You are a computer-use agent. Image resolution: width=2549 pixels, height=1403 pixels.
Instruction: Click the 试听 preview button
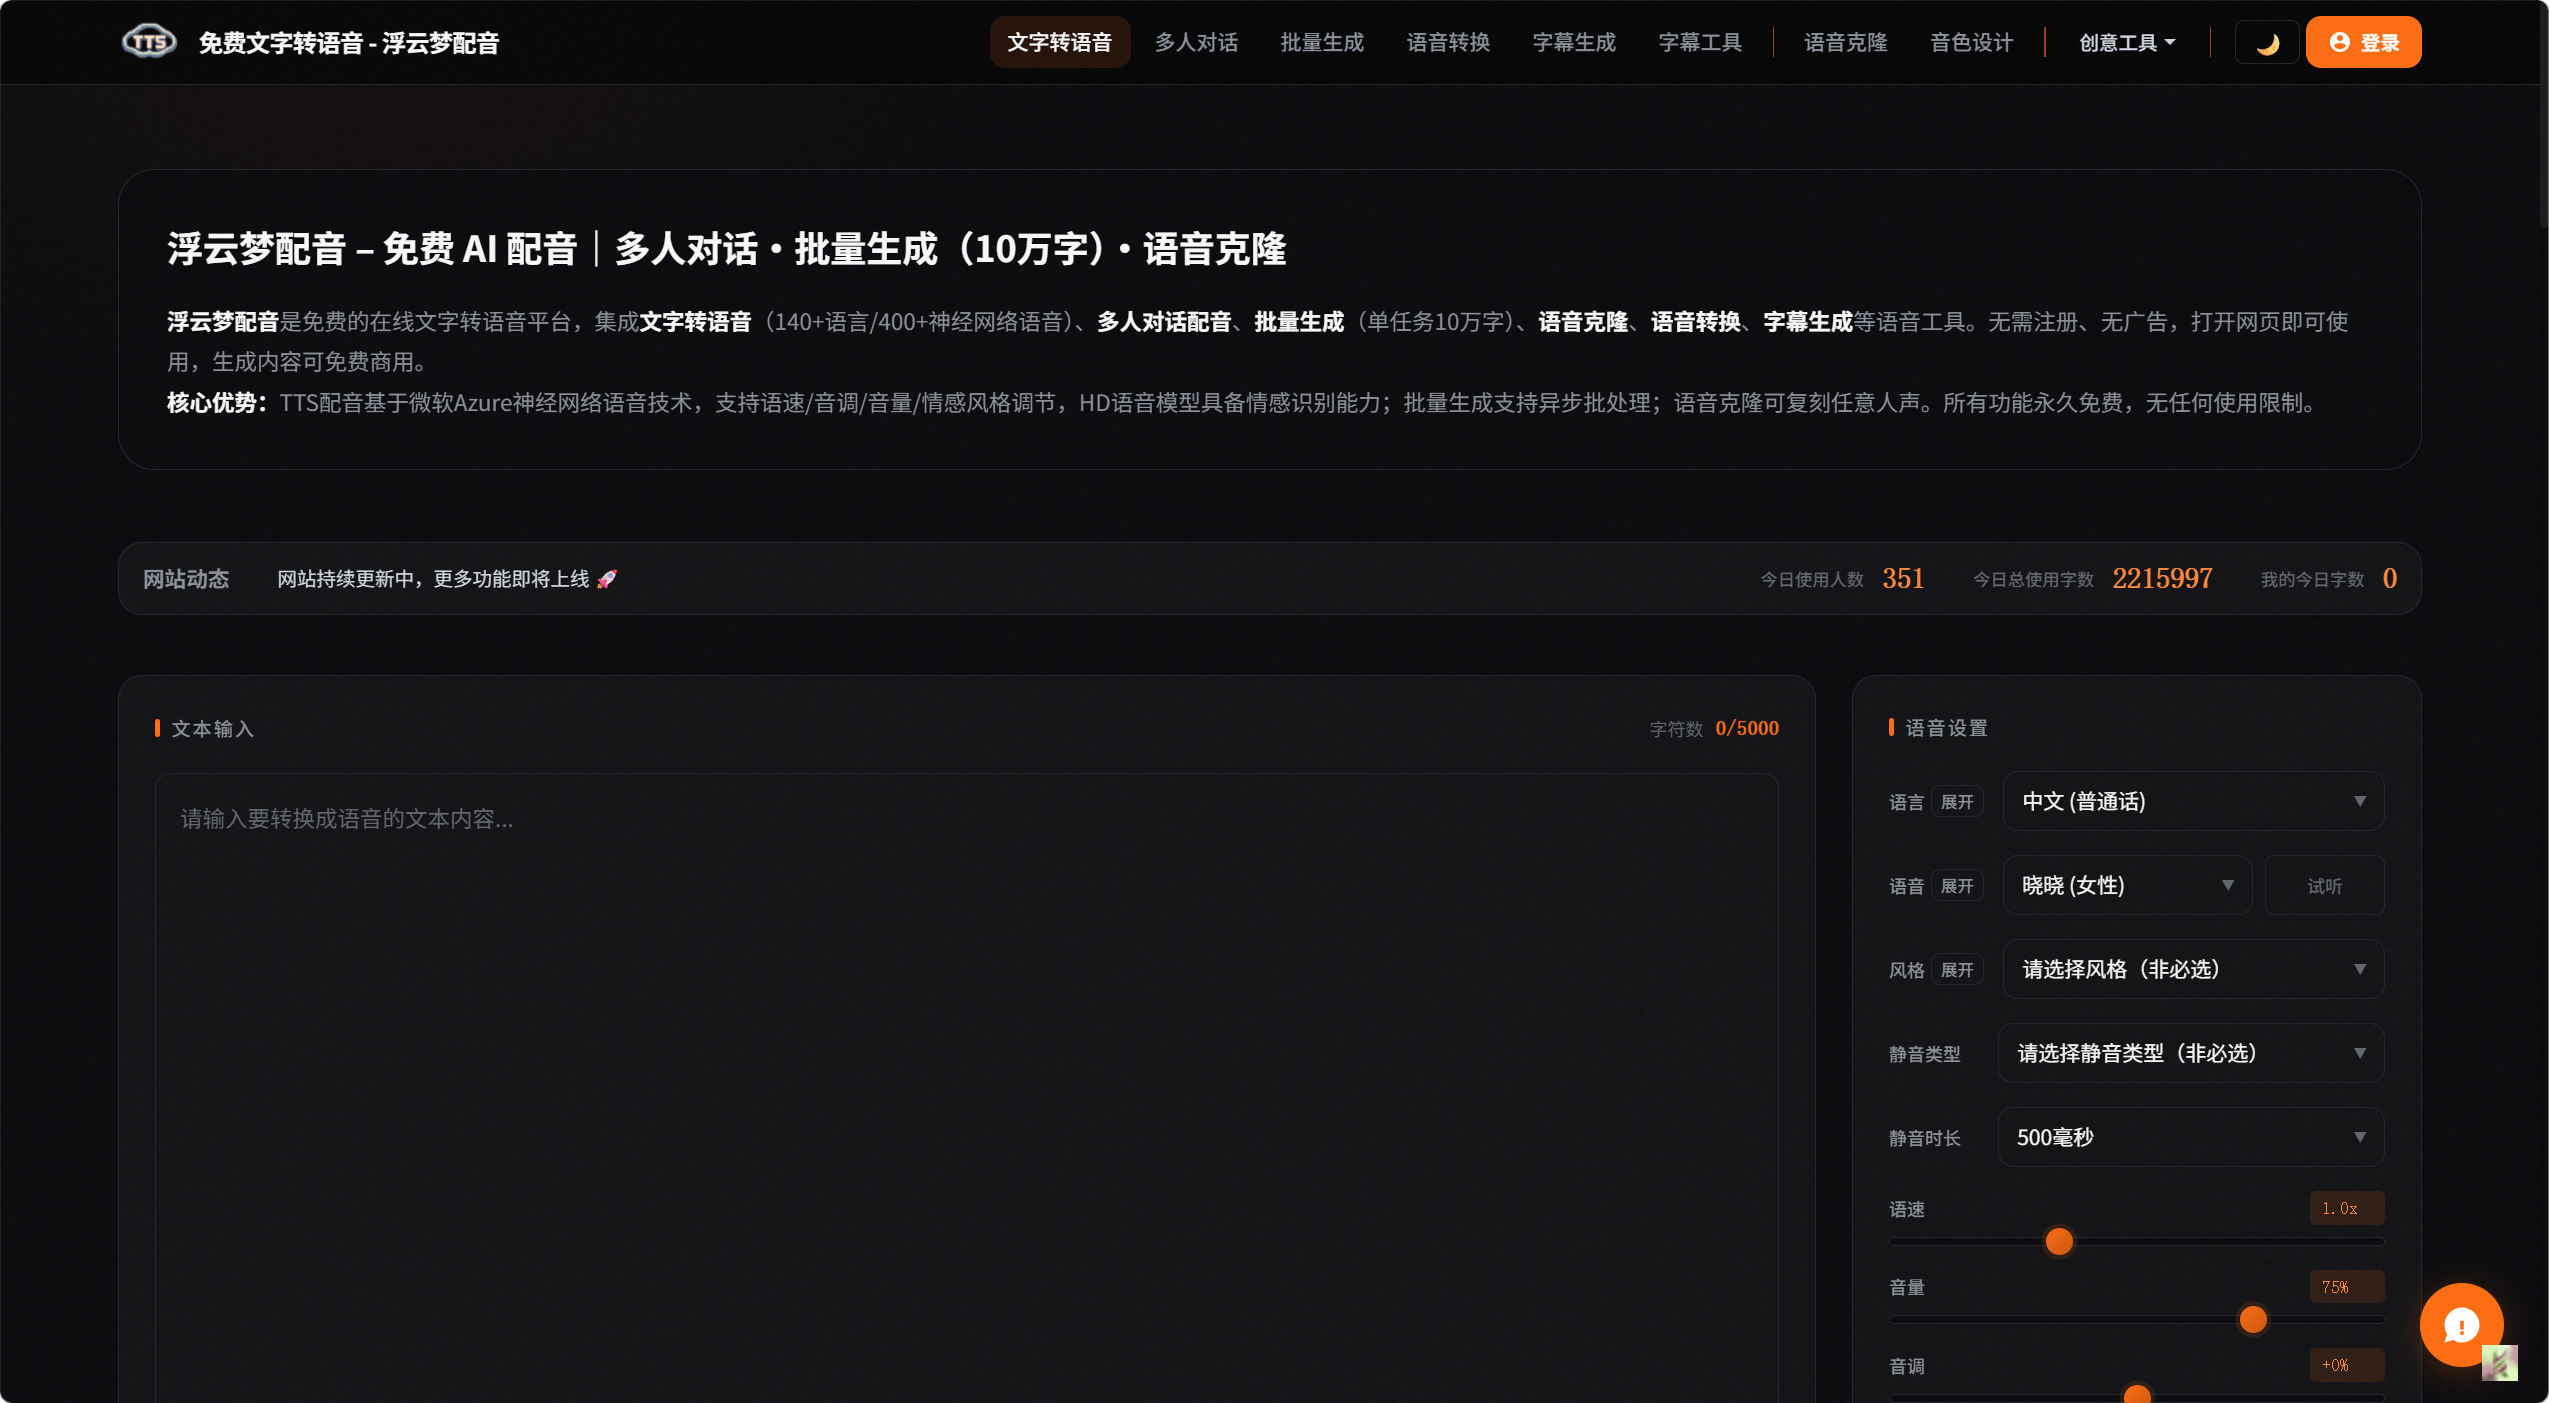coord(2324,885)
